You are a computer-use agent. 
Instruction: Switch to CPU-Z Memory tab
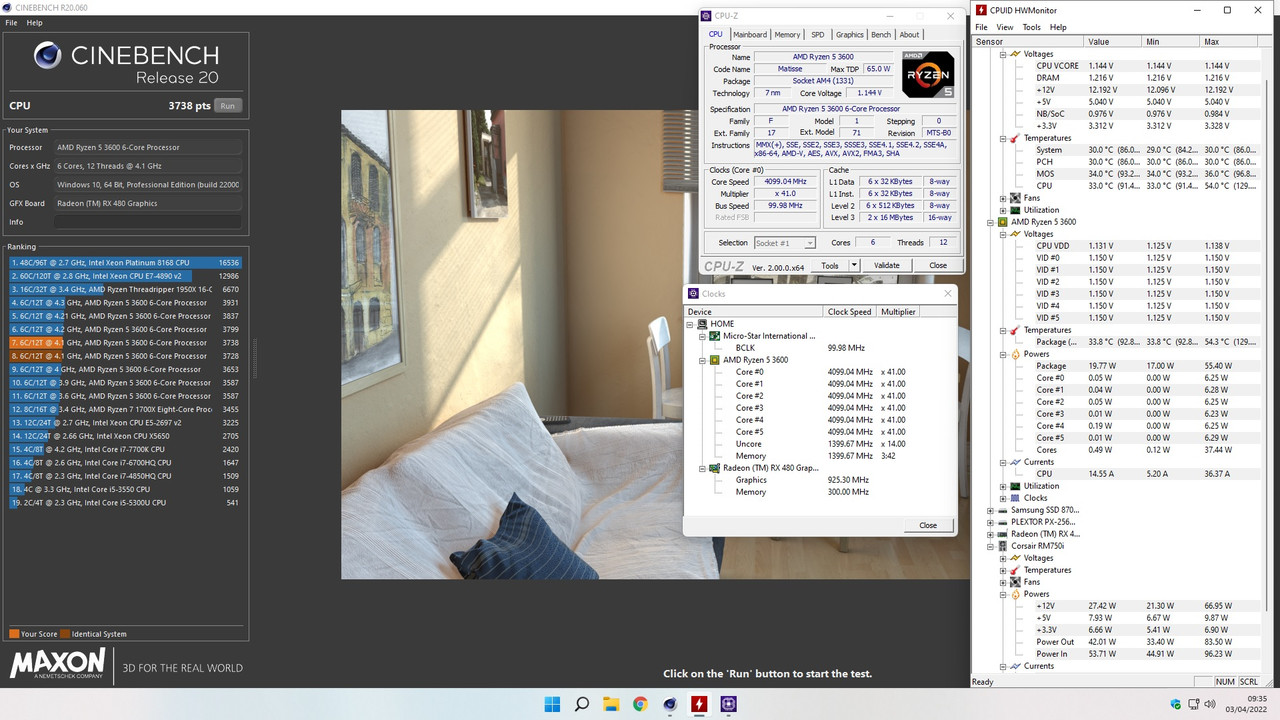tap(787, 34)
